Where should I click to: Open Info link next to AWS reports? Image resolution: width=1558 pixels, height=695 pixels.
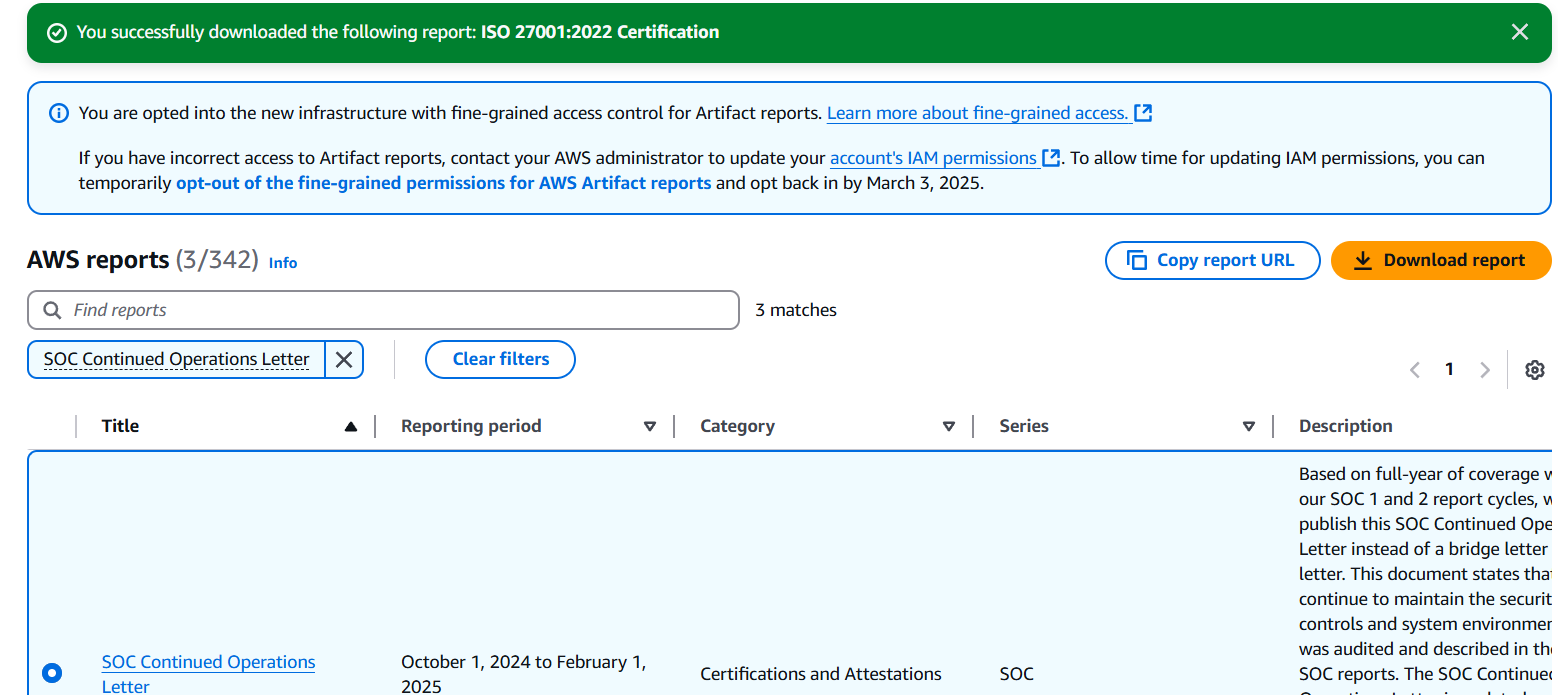[x=283, y=262]
